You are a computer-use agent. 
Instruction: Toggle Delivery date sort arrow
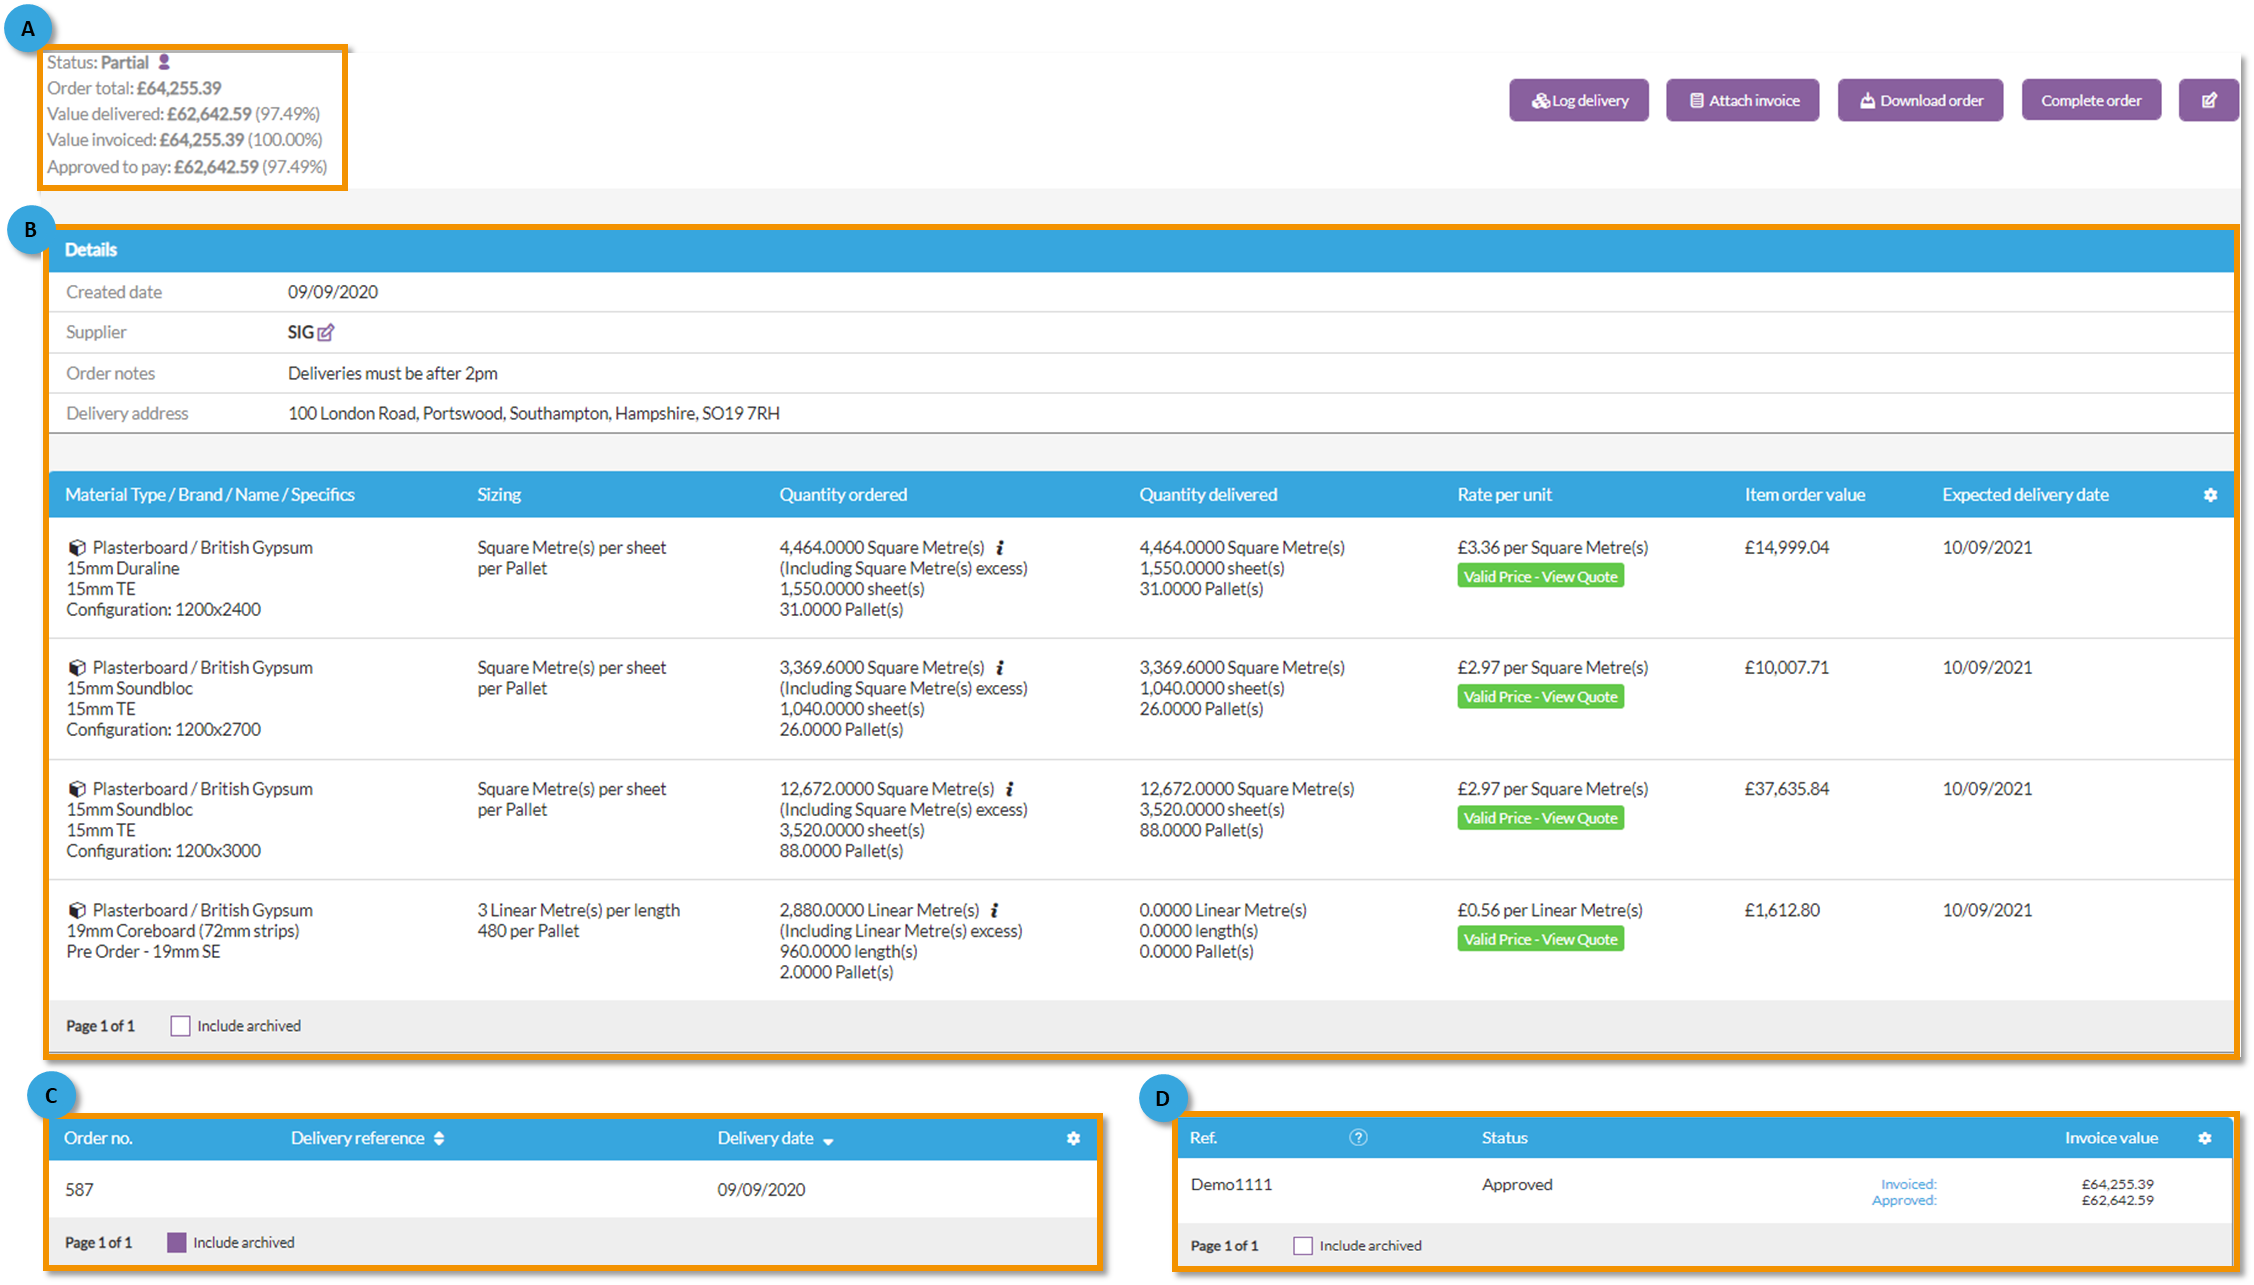point(828,1140)
